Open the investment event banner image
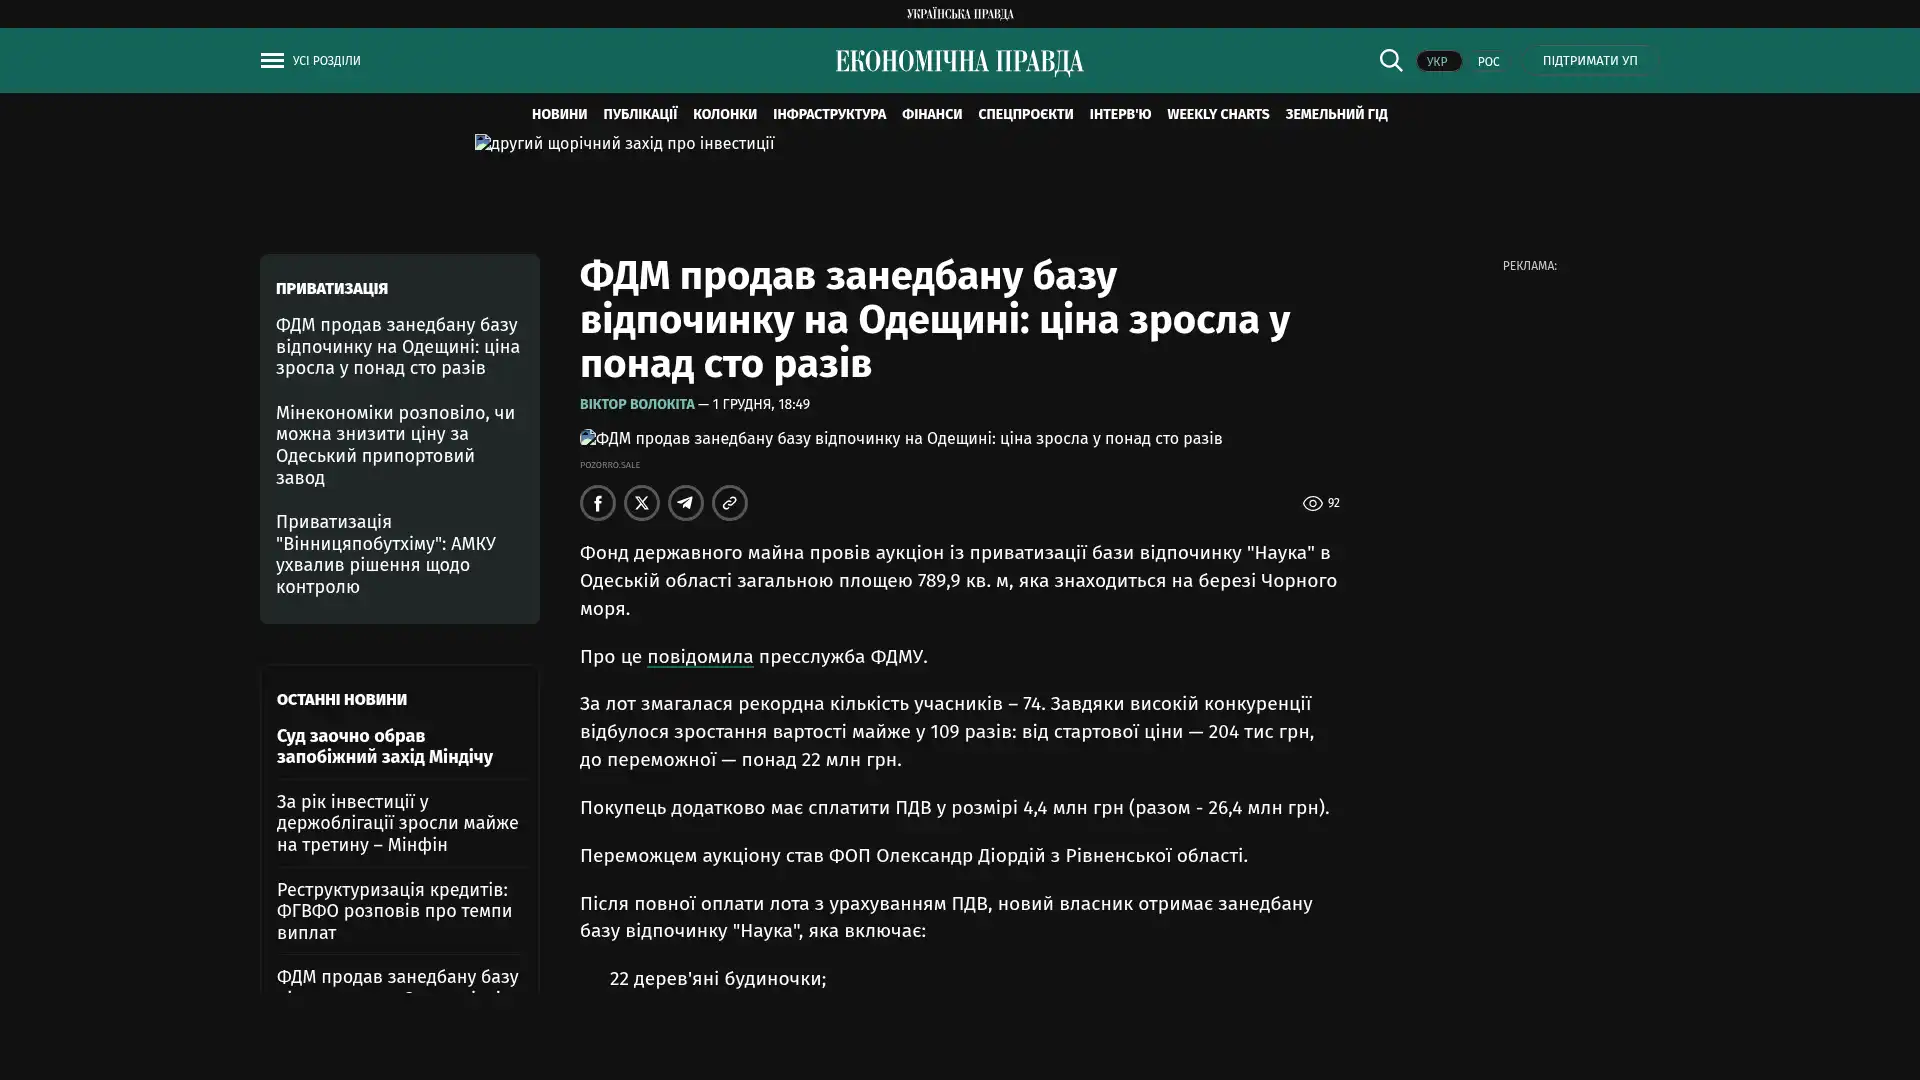 pos(624,144)
